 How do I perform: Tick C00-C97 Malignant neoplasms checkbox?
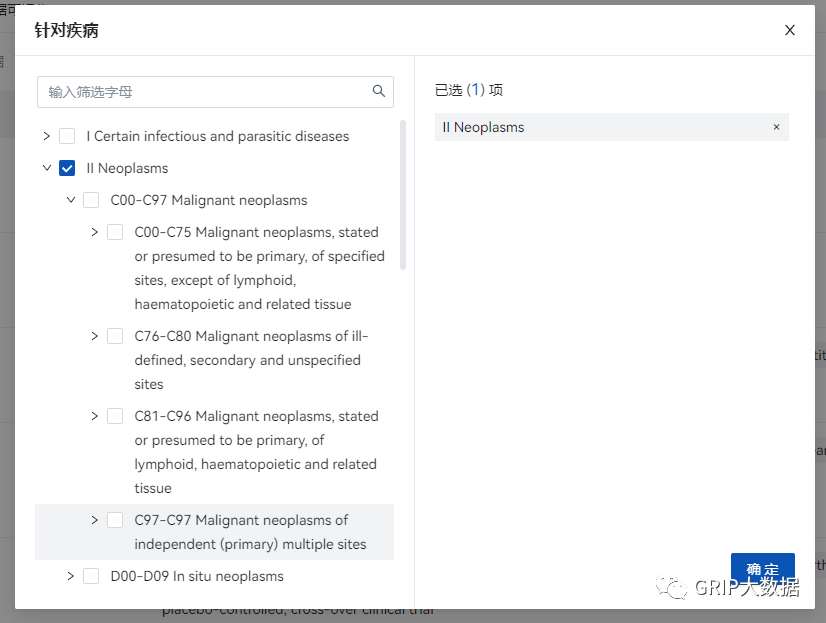coord(91,200)
